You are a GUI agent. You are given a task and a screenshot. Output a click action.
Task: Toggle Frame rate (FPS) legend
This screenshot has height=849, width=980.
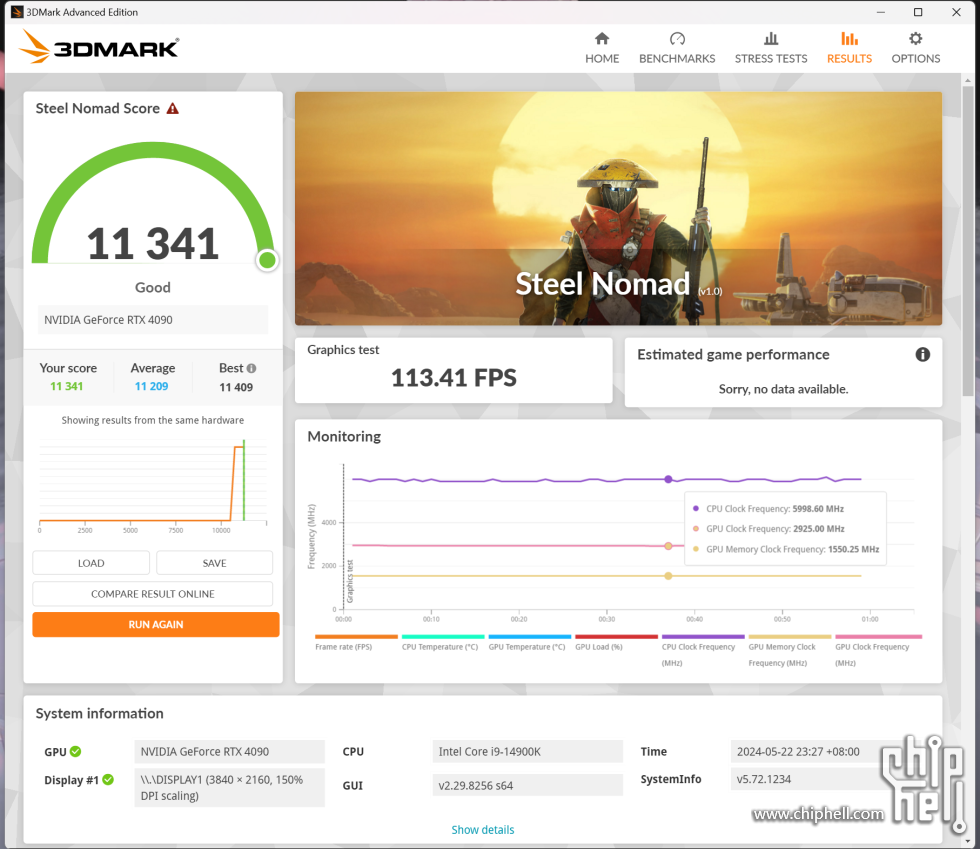(x=356, y=643)
